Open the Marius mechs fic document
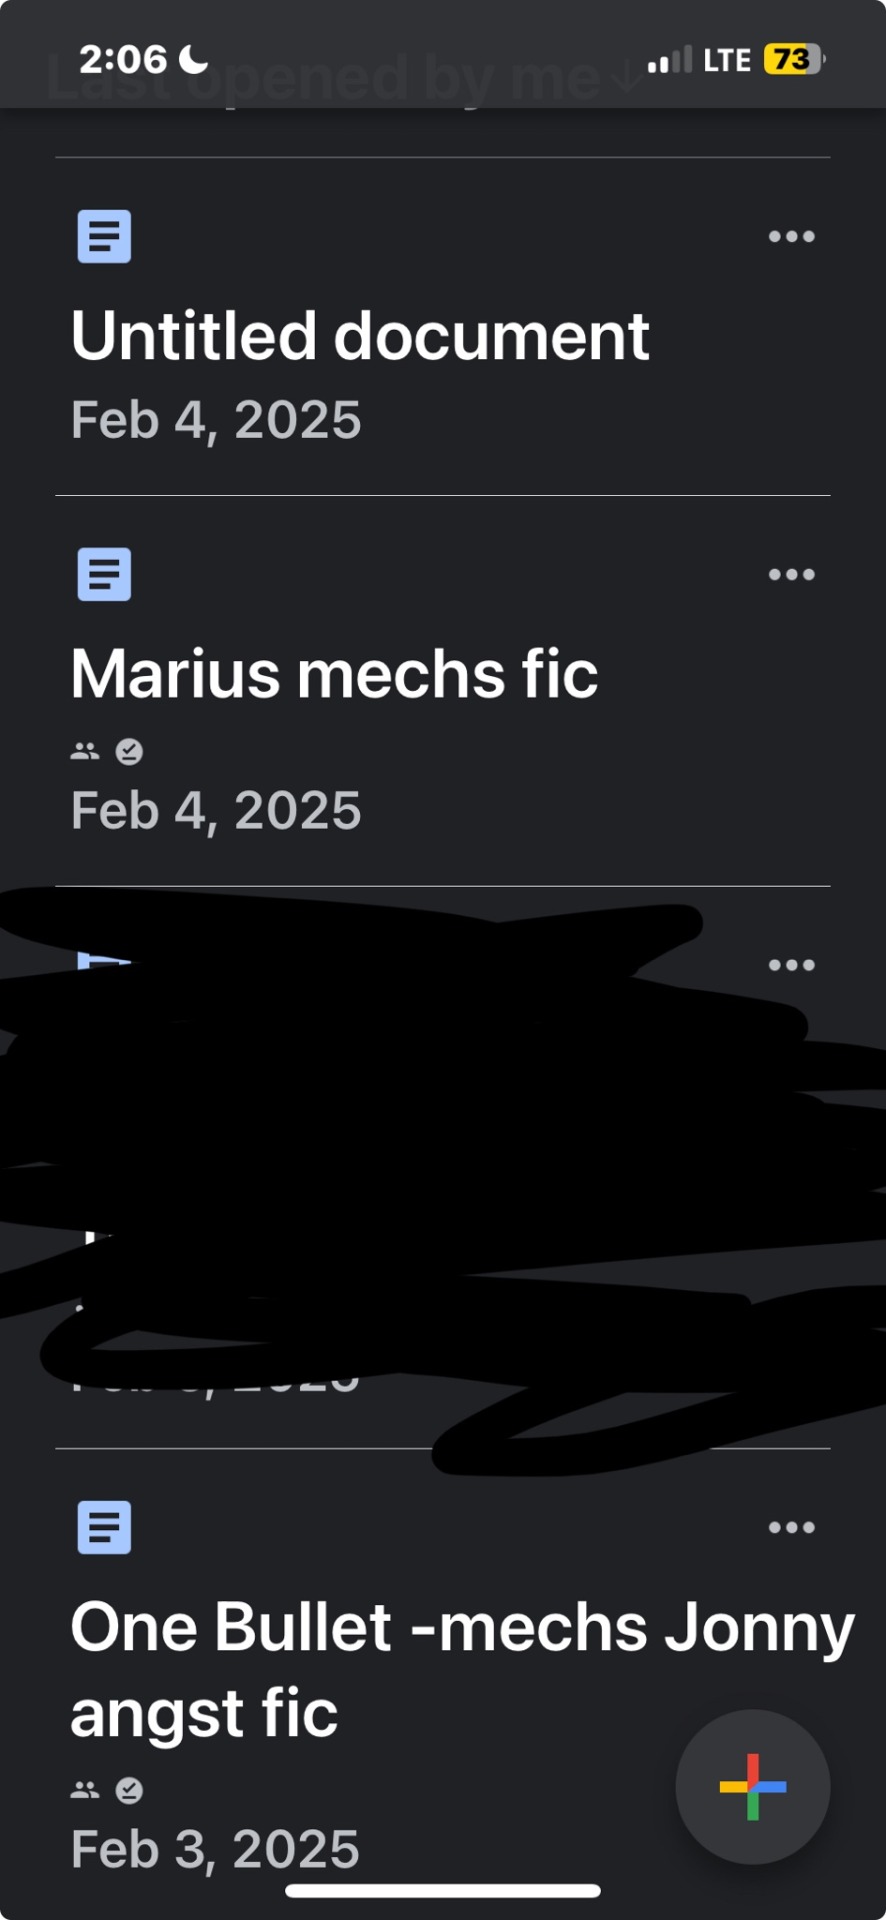 334,674
